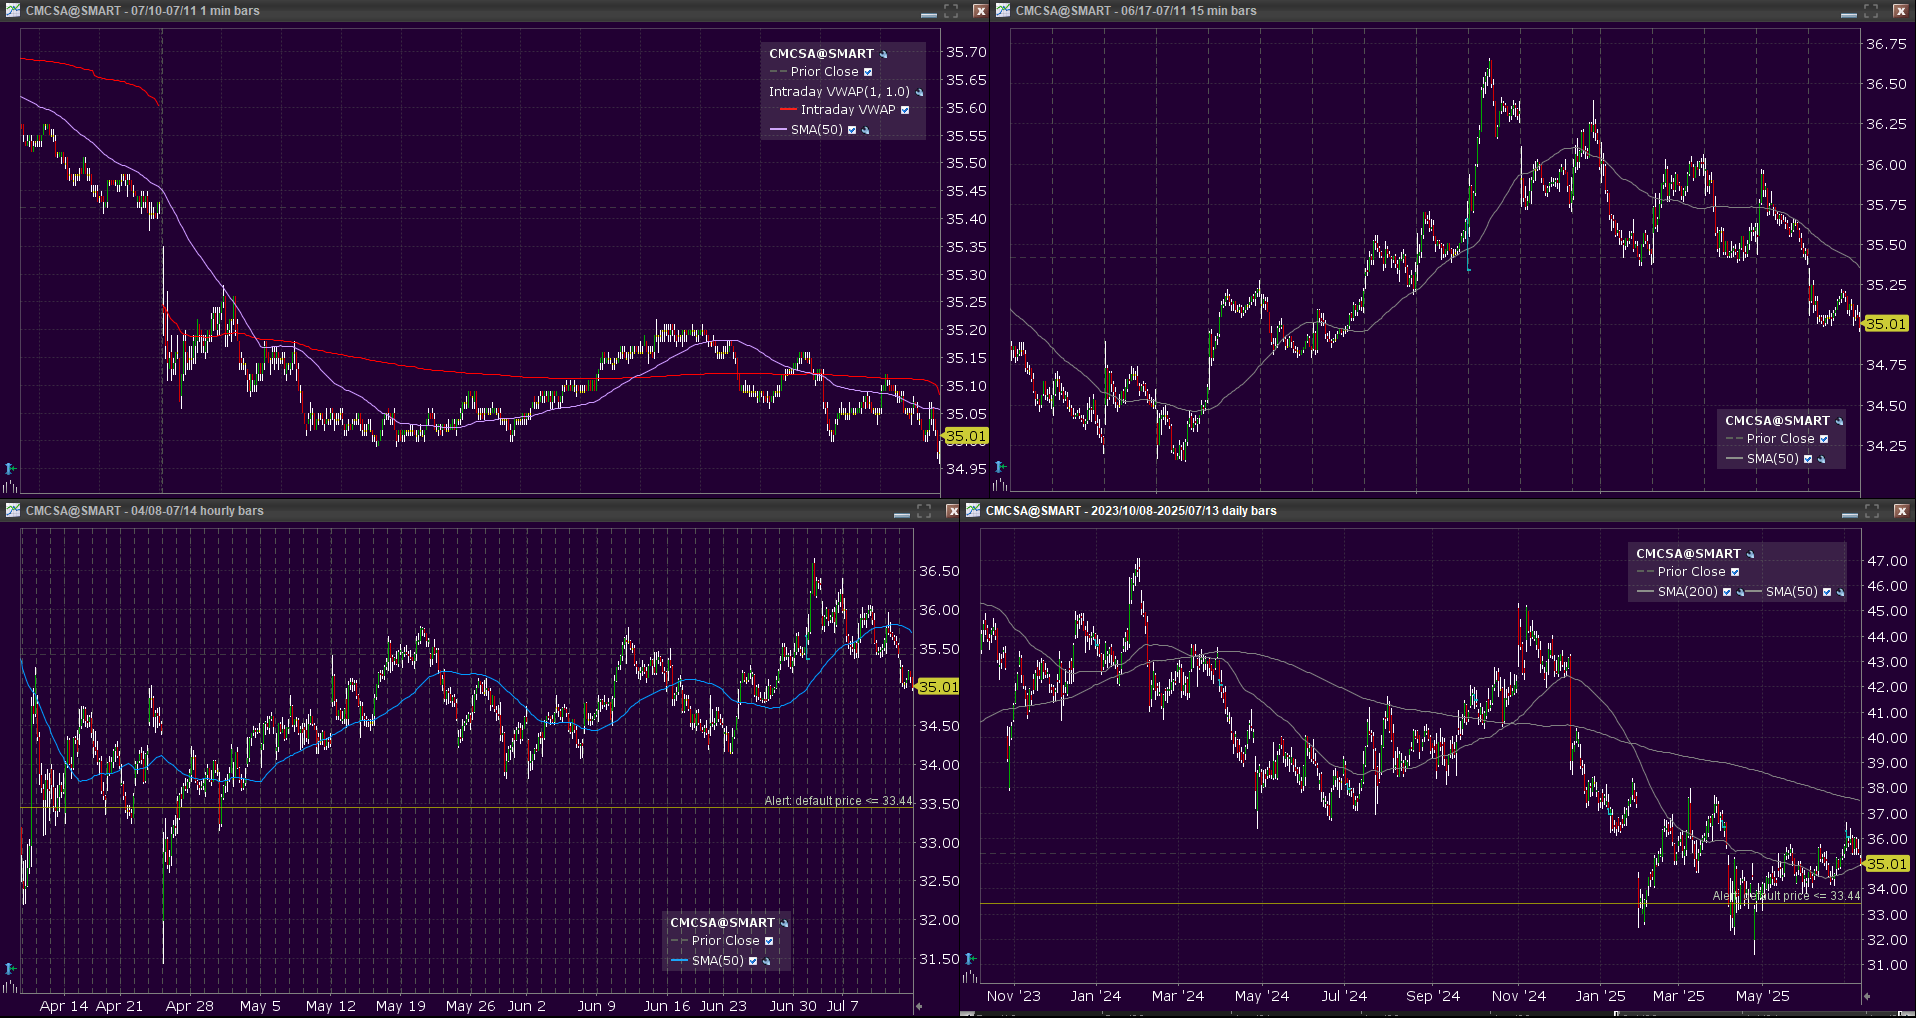Expand time axis arrow right of hourly chart
This screenshot has width=1916, height=1018.
(x=919, y=1006)
